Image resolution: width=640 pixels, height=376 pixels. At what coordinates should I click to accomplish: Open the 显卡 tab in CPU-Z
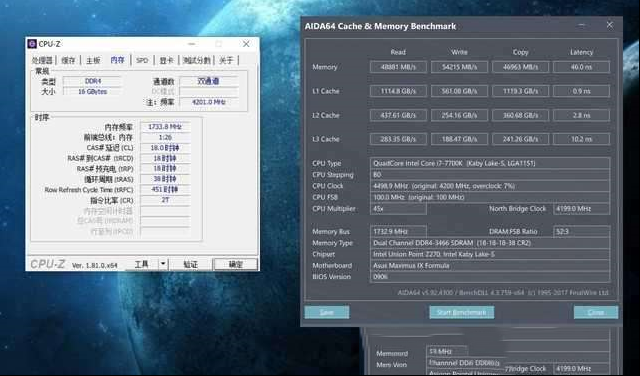pyautogui.click(x=166, y=60)
